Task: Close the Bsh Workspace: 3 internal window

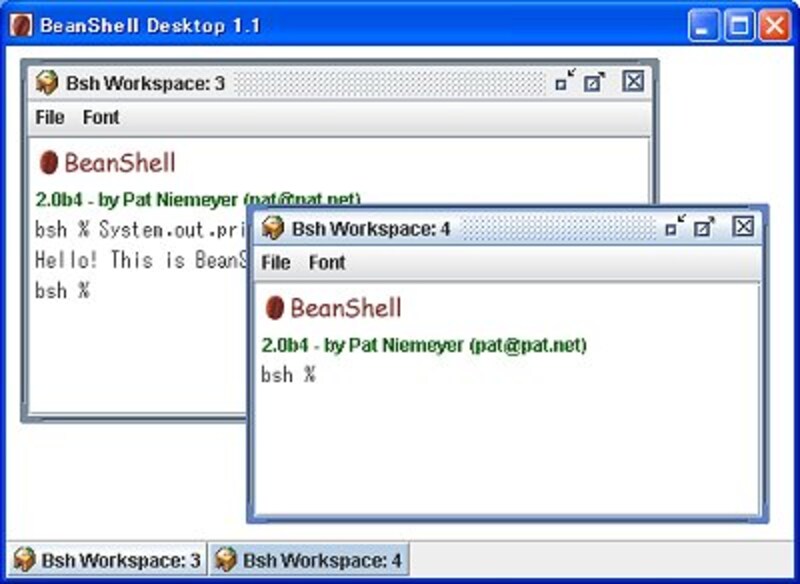Action: click(x=633, y=81)
